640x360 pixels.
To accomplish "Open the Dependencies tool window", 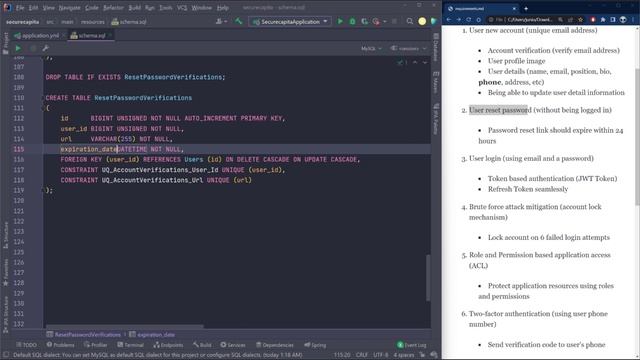I will click(x=275, y=345).
